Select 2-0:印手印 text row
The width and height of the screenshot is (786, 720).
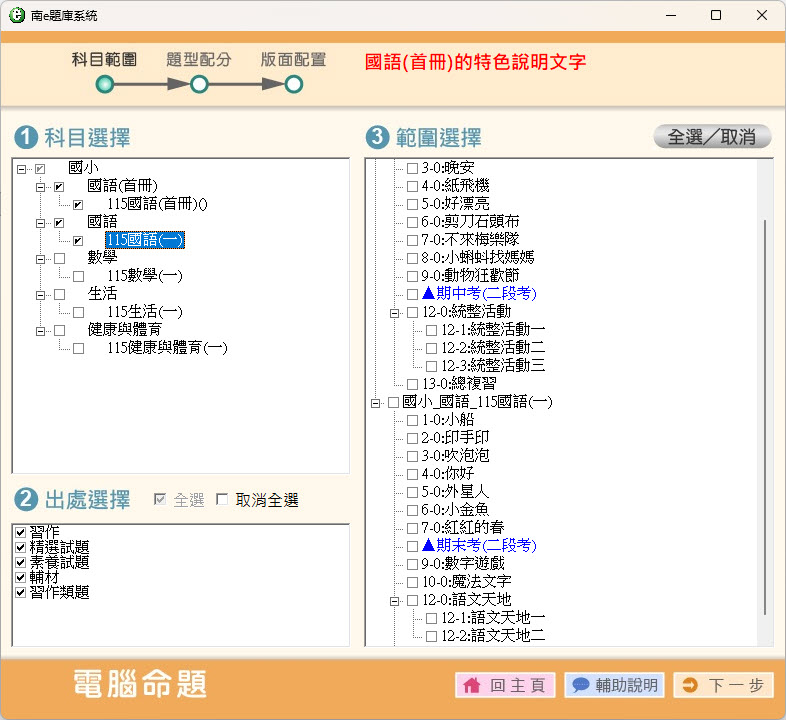pyautogui.click(x=455, y=438)
